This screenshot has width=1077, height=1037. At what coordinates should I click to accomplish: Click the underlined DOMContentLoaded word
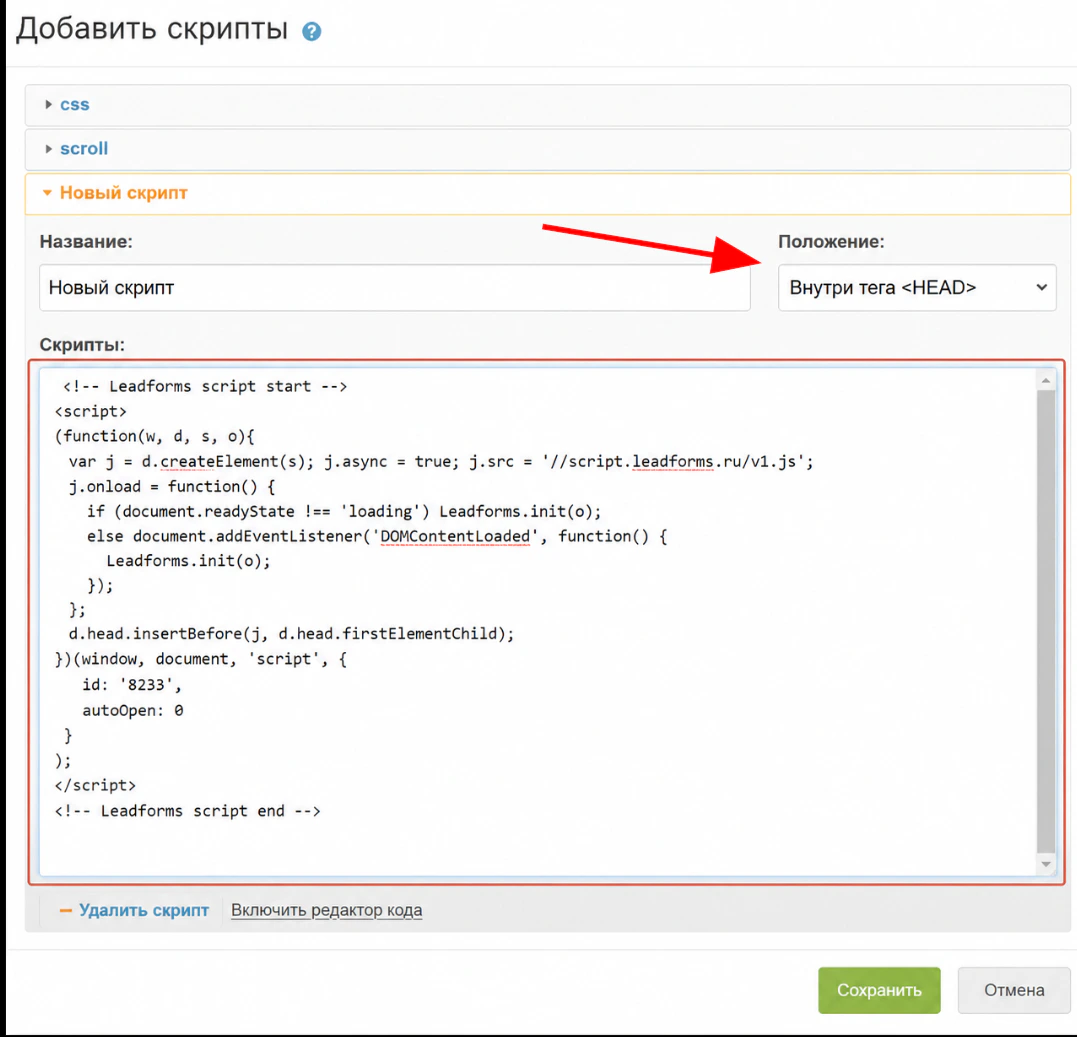point(455,536)
